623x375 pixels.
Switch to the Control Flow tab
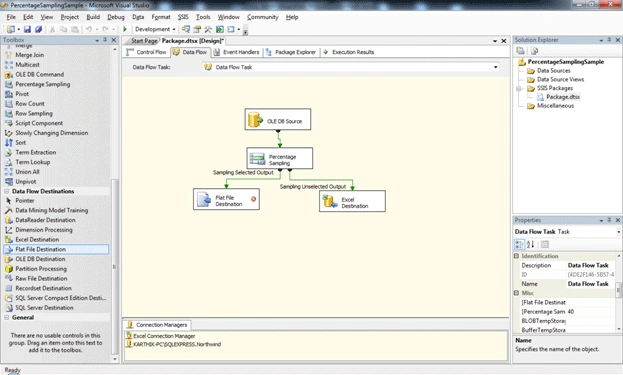click(146, 52)
